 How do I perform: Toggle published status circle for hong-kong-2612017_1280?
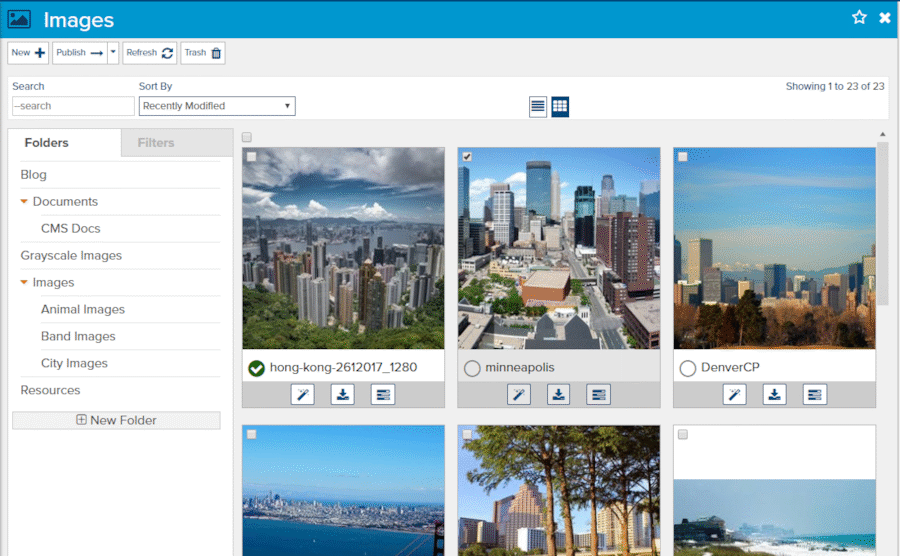(x=257, y=368)
